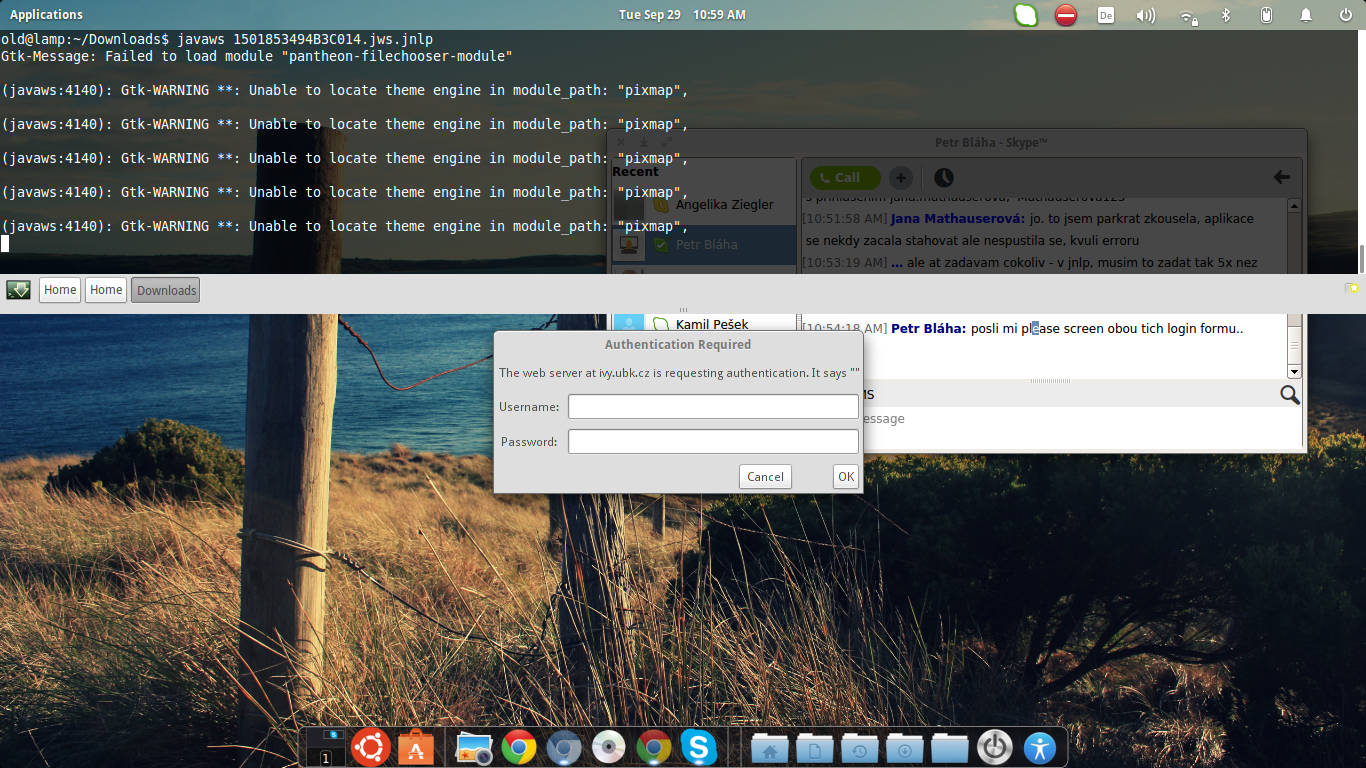Click Skype chat scrollbar up arrow
This screenshot has height=768, width=1366.
tap(1294, 205)
